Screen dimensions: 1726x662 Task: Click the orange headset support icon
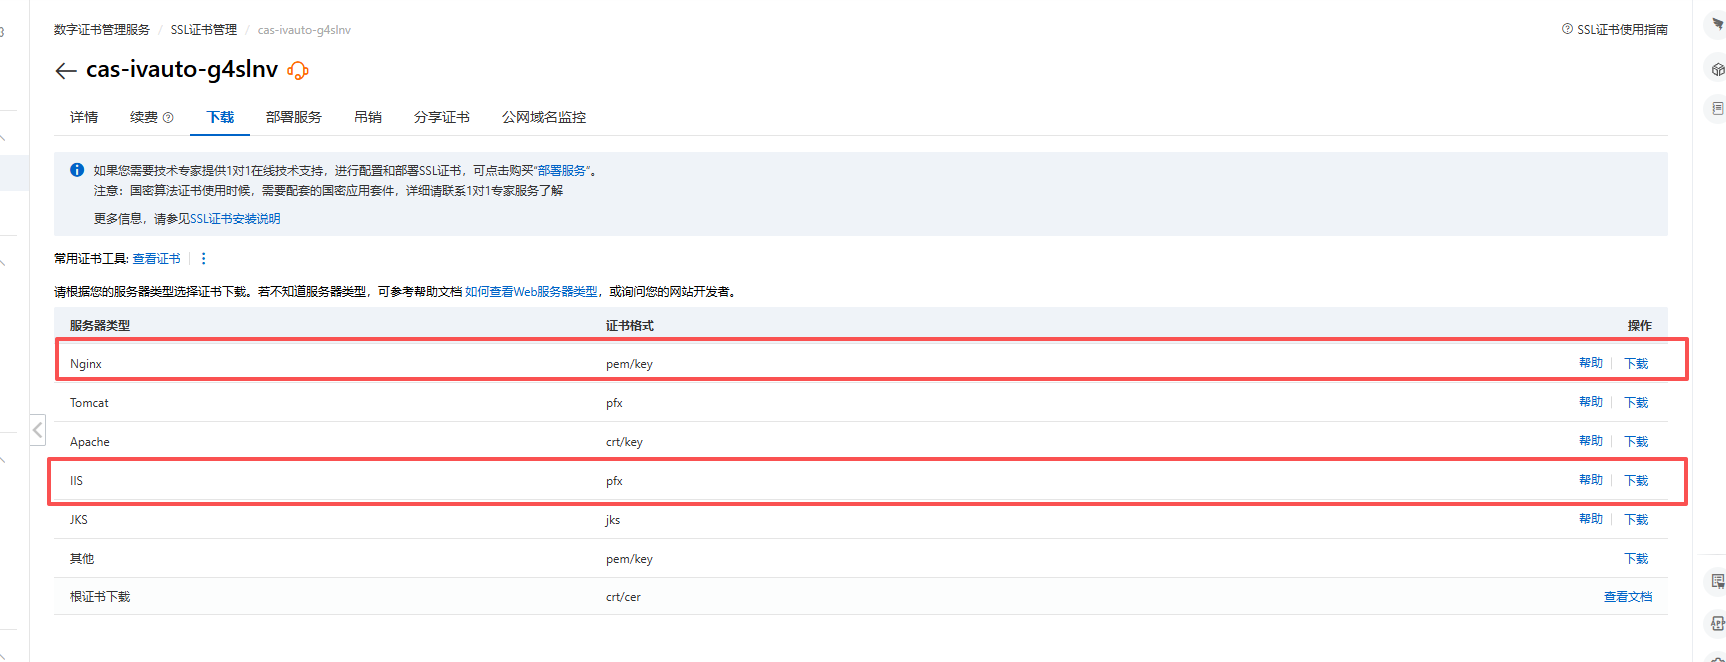point(298,70)
